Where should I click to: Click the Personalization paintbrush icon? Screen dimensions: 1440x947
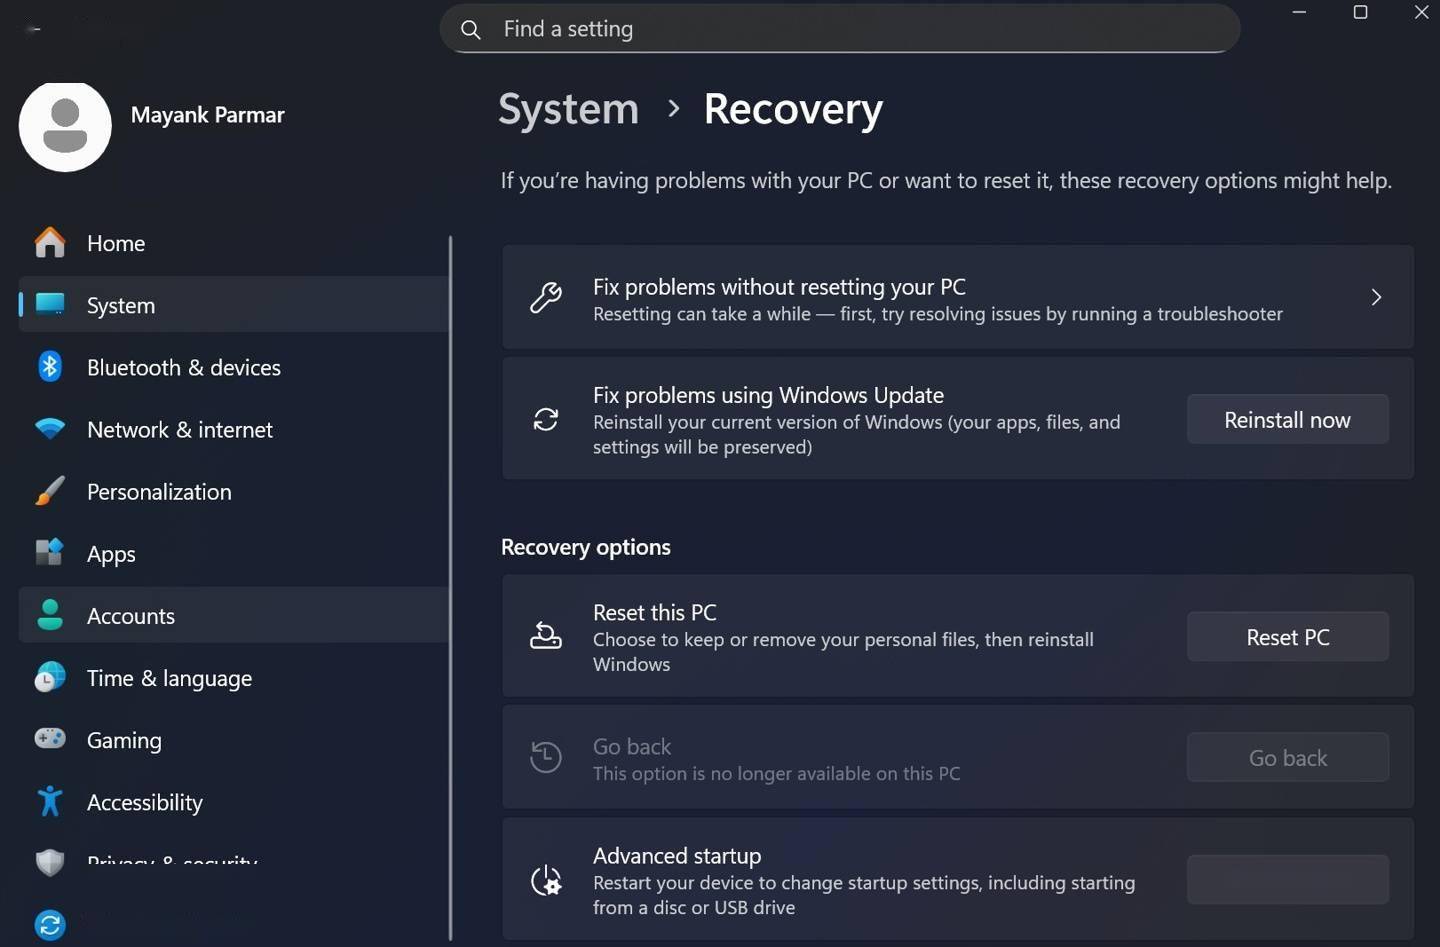click(50, 491)
